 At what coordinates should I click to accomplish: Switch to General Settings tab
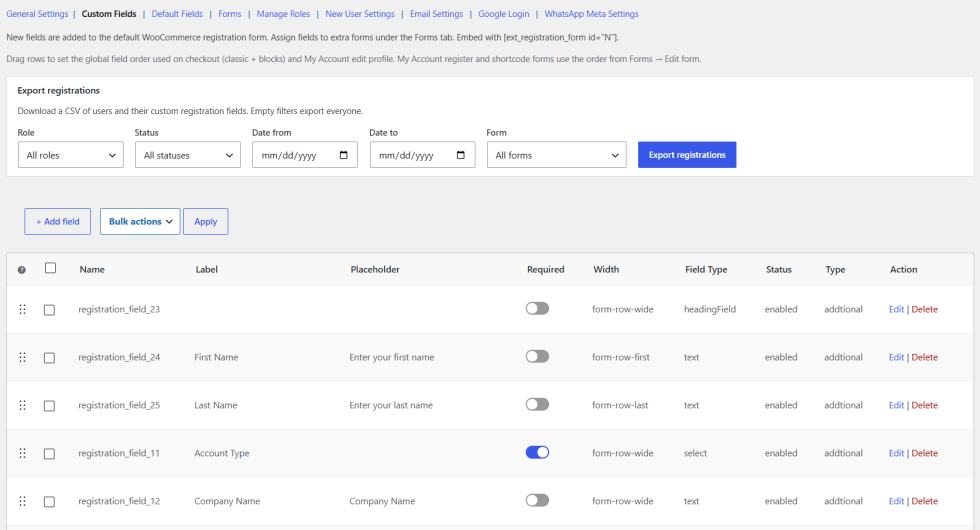click(37, 14)
